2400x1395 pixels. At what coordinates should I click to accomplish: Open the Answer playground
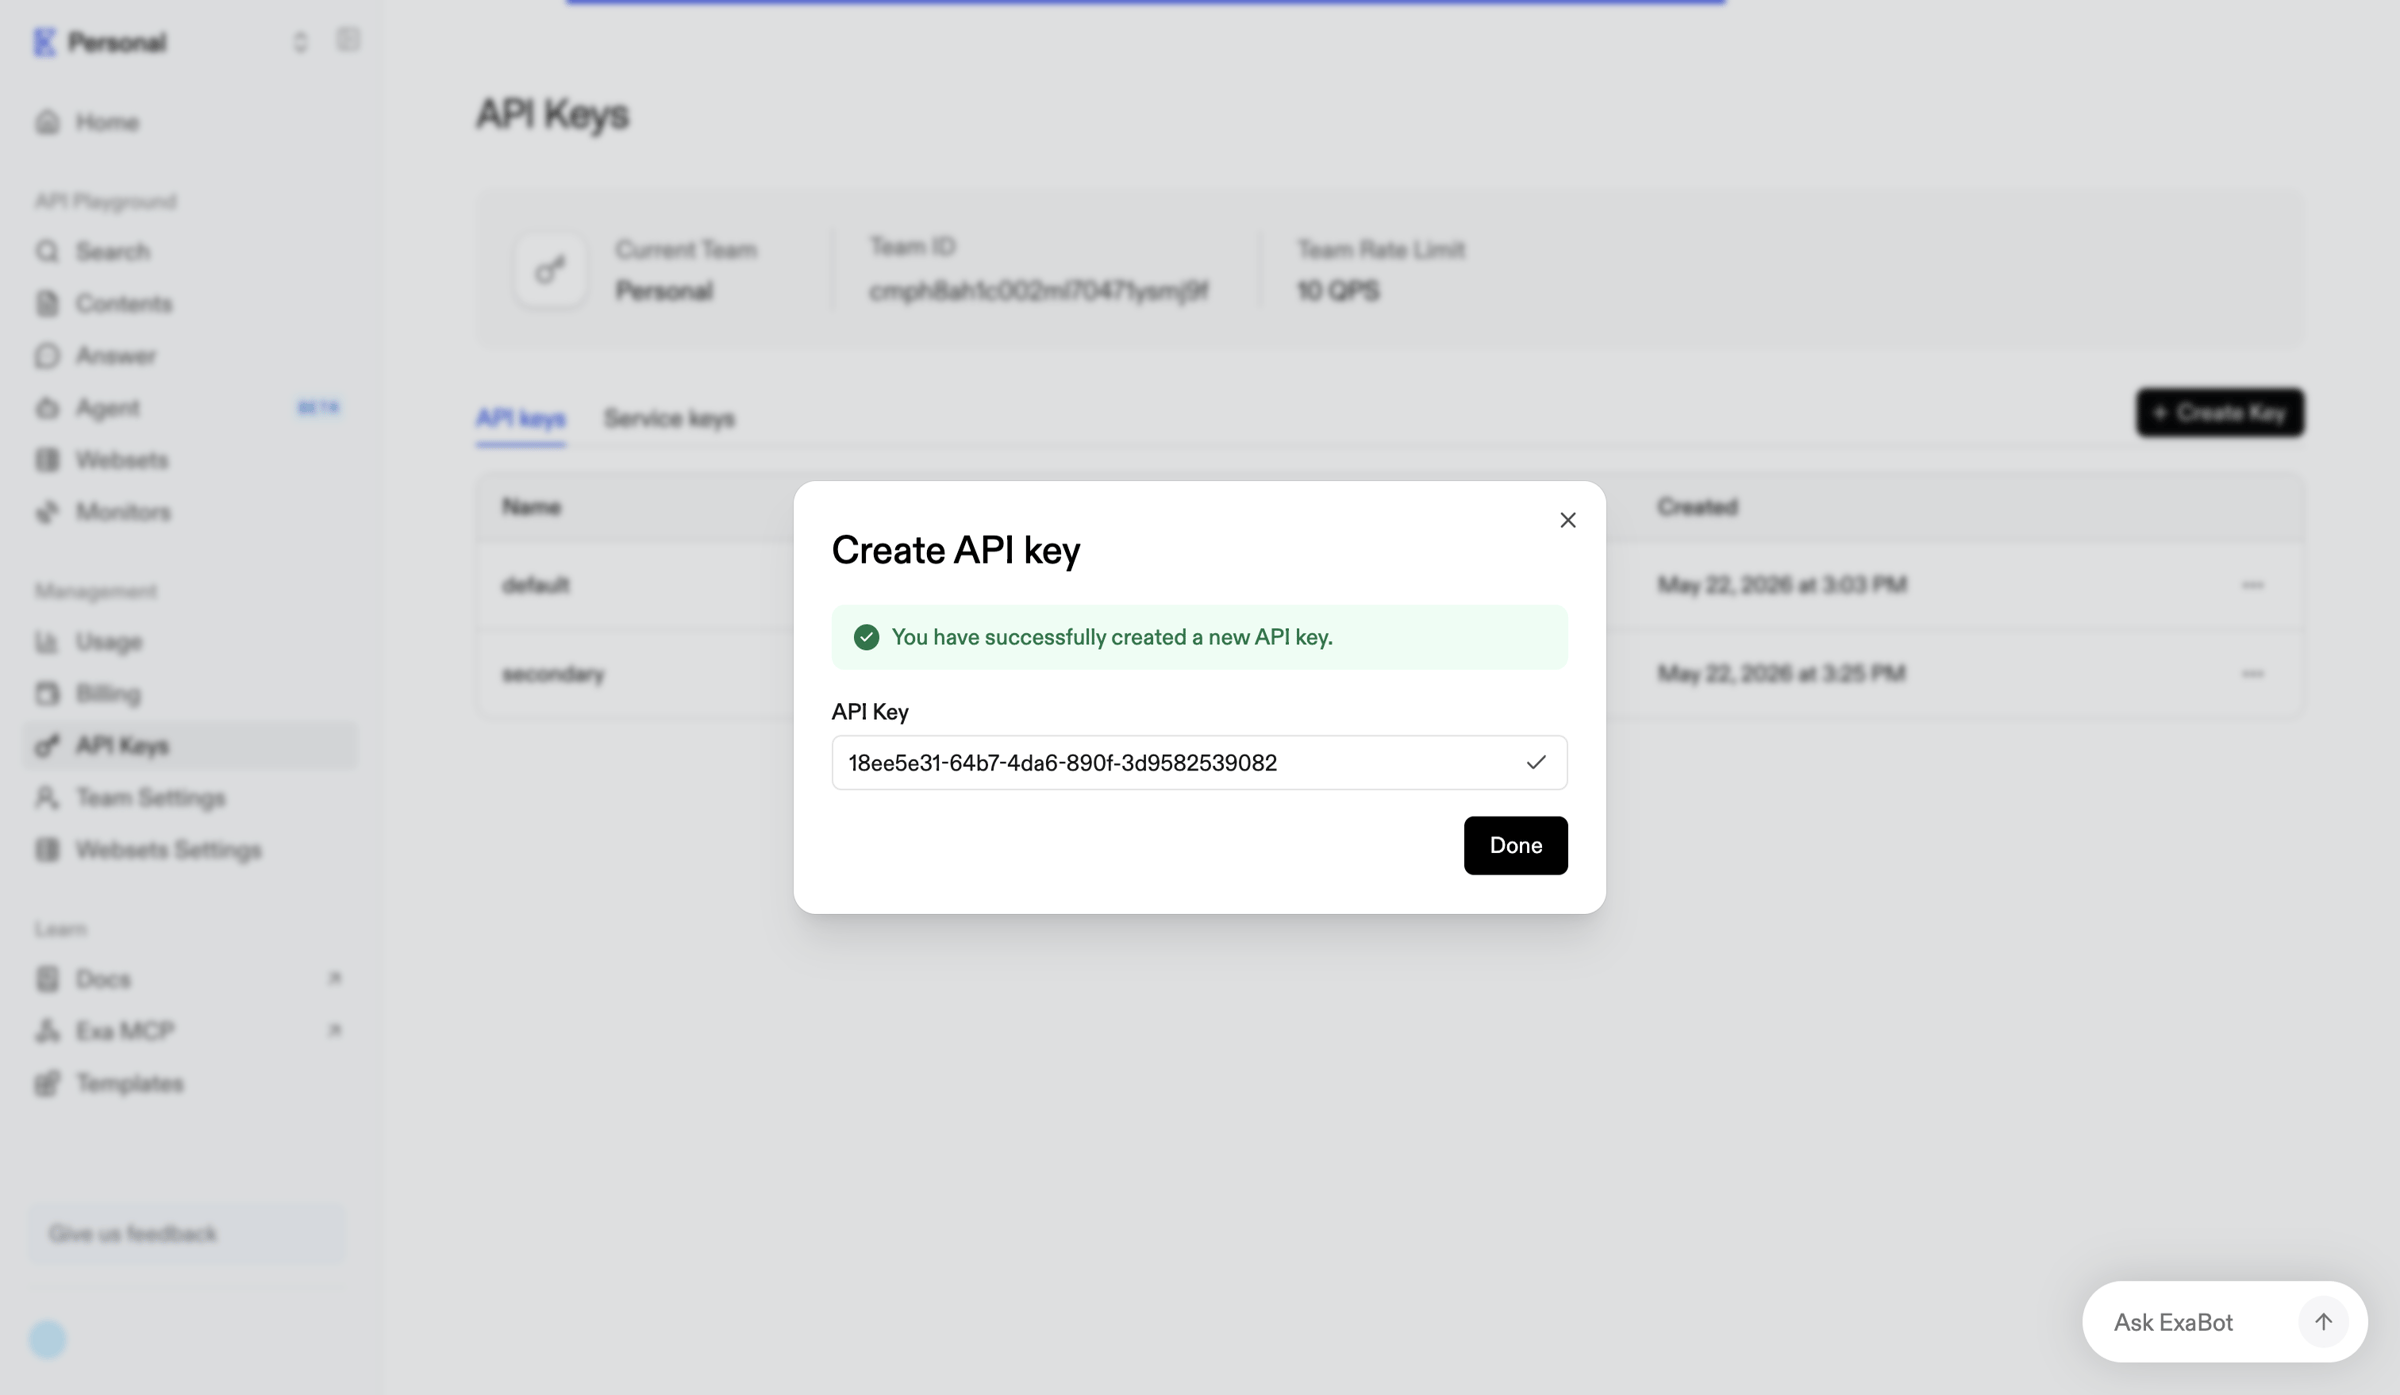click(x=190, y=355)
